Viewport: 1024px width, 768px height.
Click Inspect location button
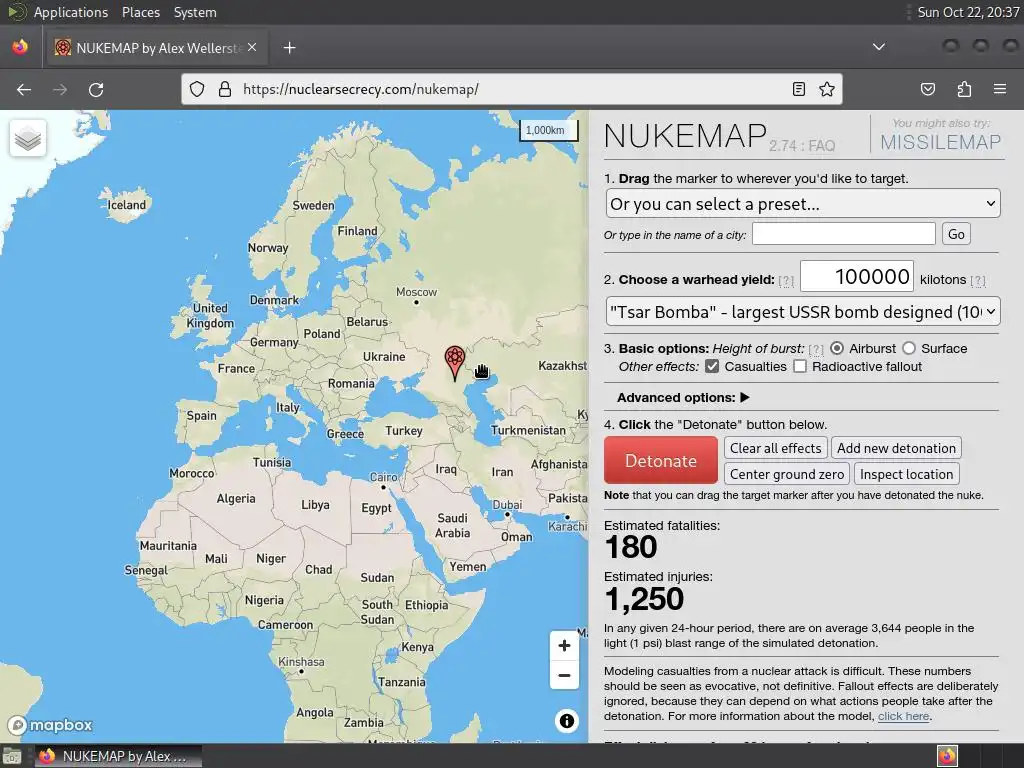point(906,474)
